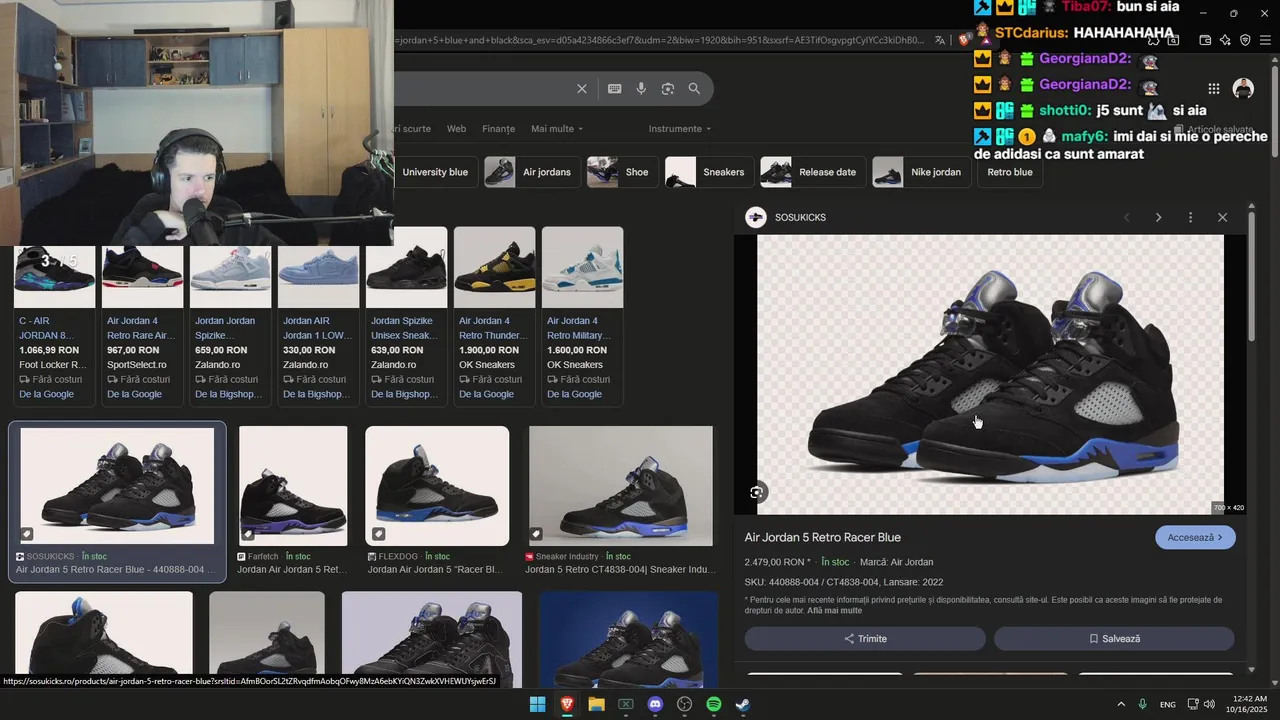Click the magnifier search icon
1280x720 pixels.
pos(694,89)
